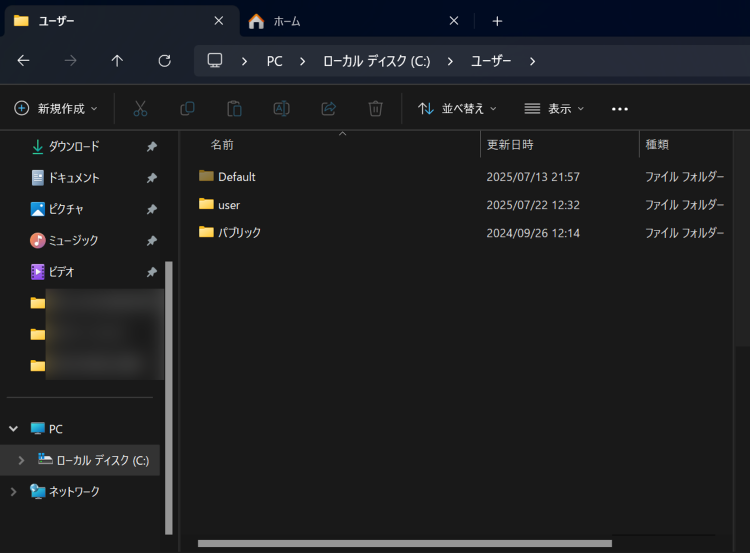This screenshot has height=553, width=750.
Task: Expand chevron after ローカル ディスク (C:) breadcrumb
Action: tap(450, 61)
